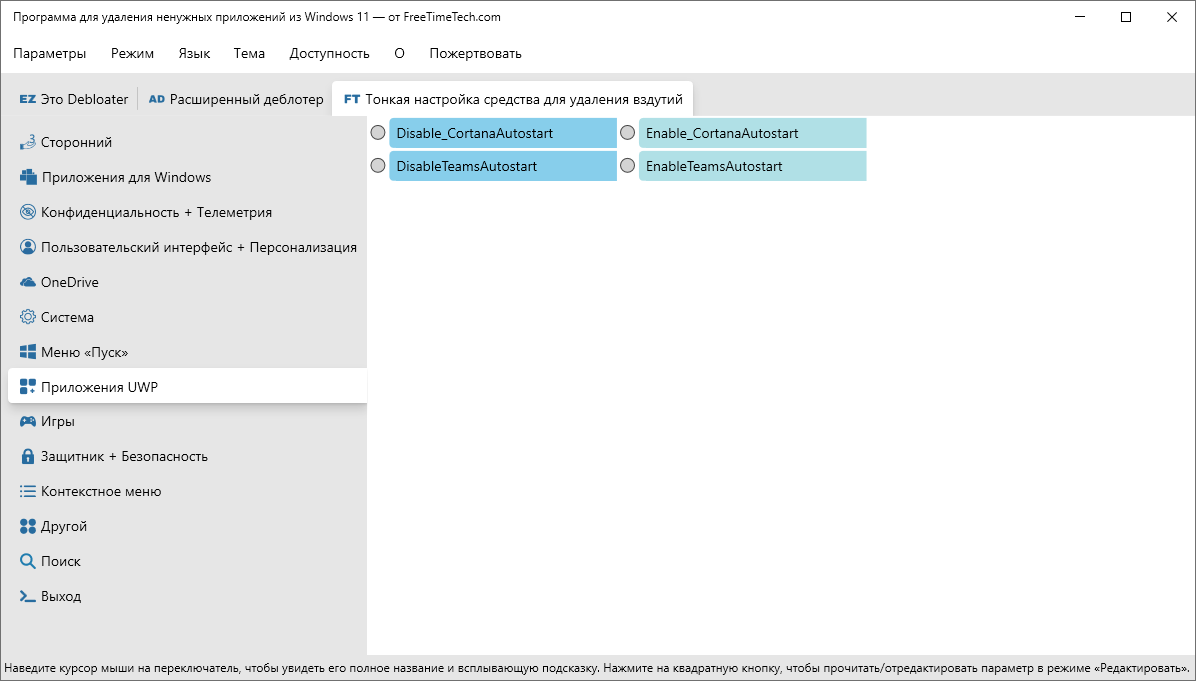1196x681 pixels.
Task: Open the Система gear icon
Action: click(27, 317)
